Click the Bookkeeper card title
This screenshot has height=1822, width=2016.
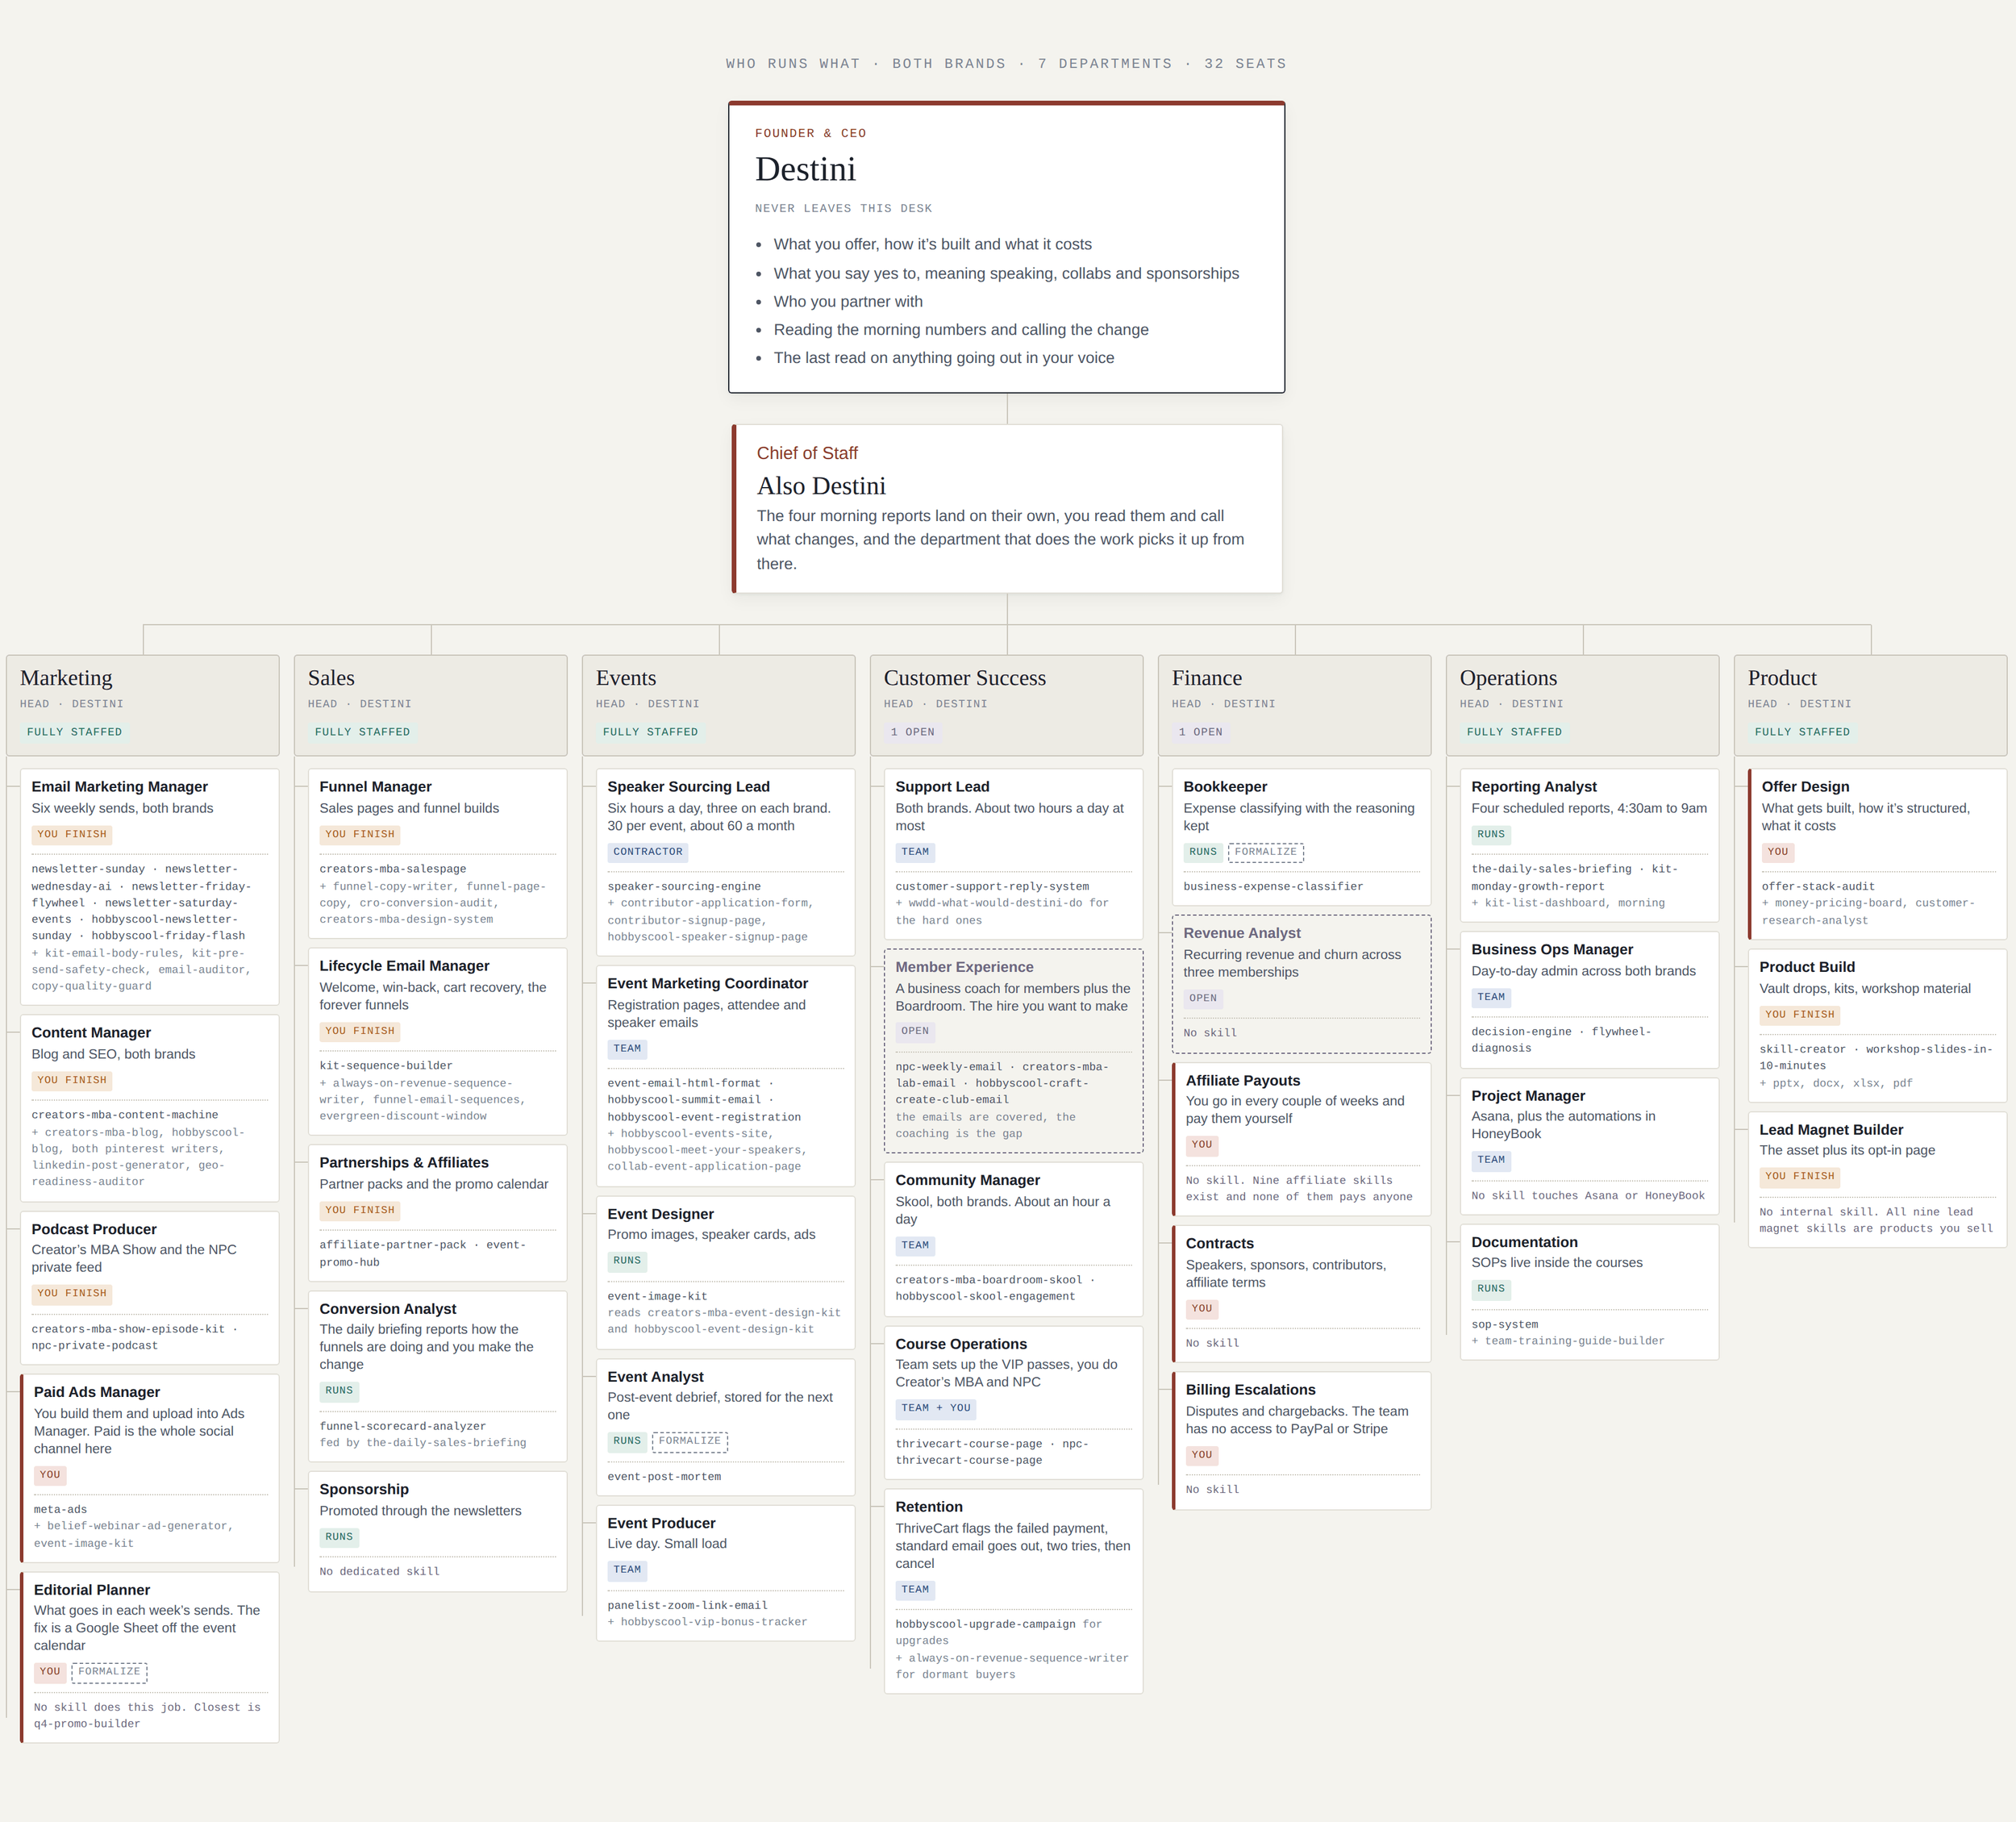(x=1225, y=787)
